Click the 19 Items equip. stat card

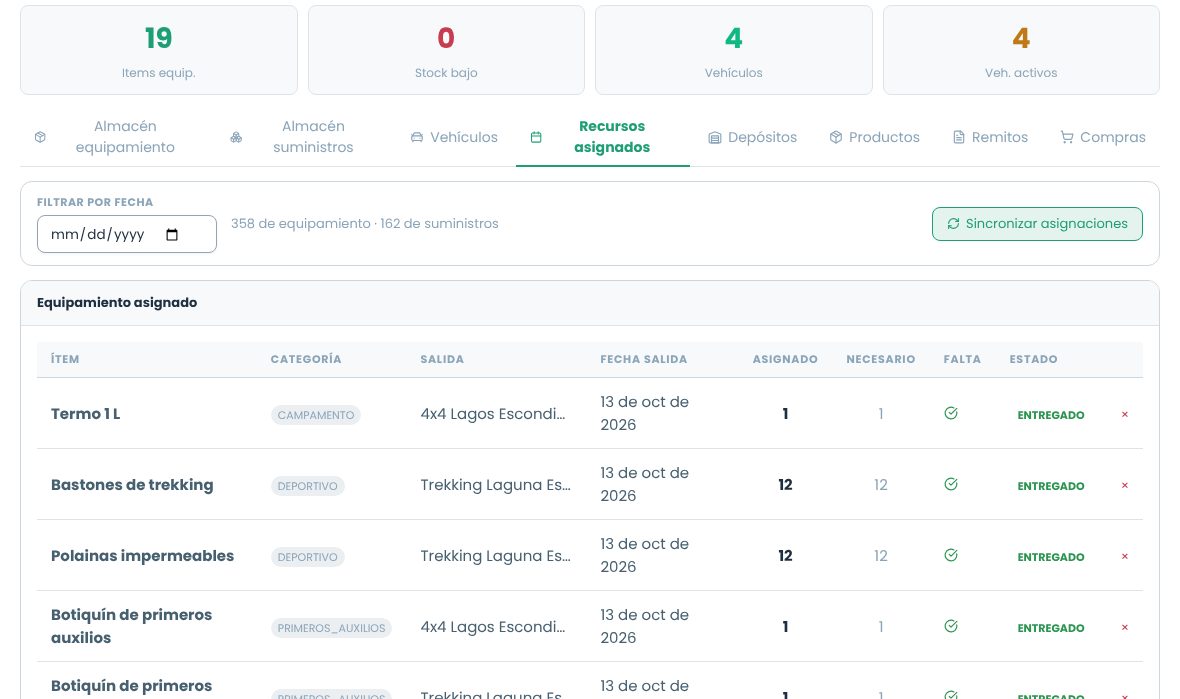[159, 50]
